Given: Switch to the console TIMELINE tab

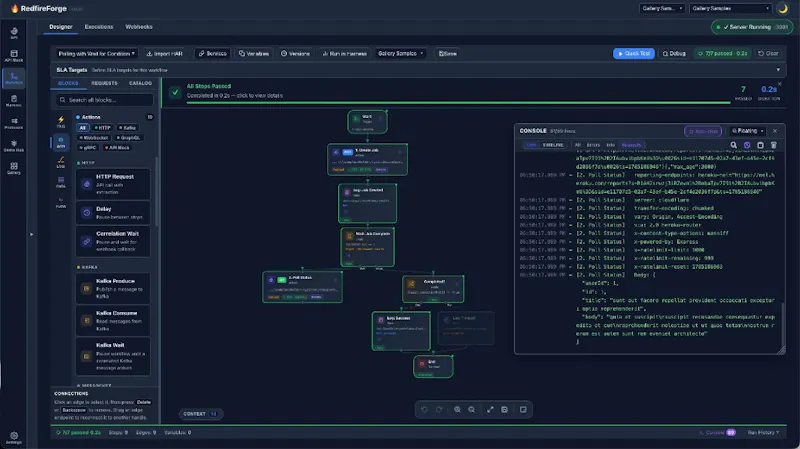Looking at the screenshot, I should [553, 145].
